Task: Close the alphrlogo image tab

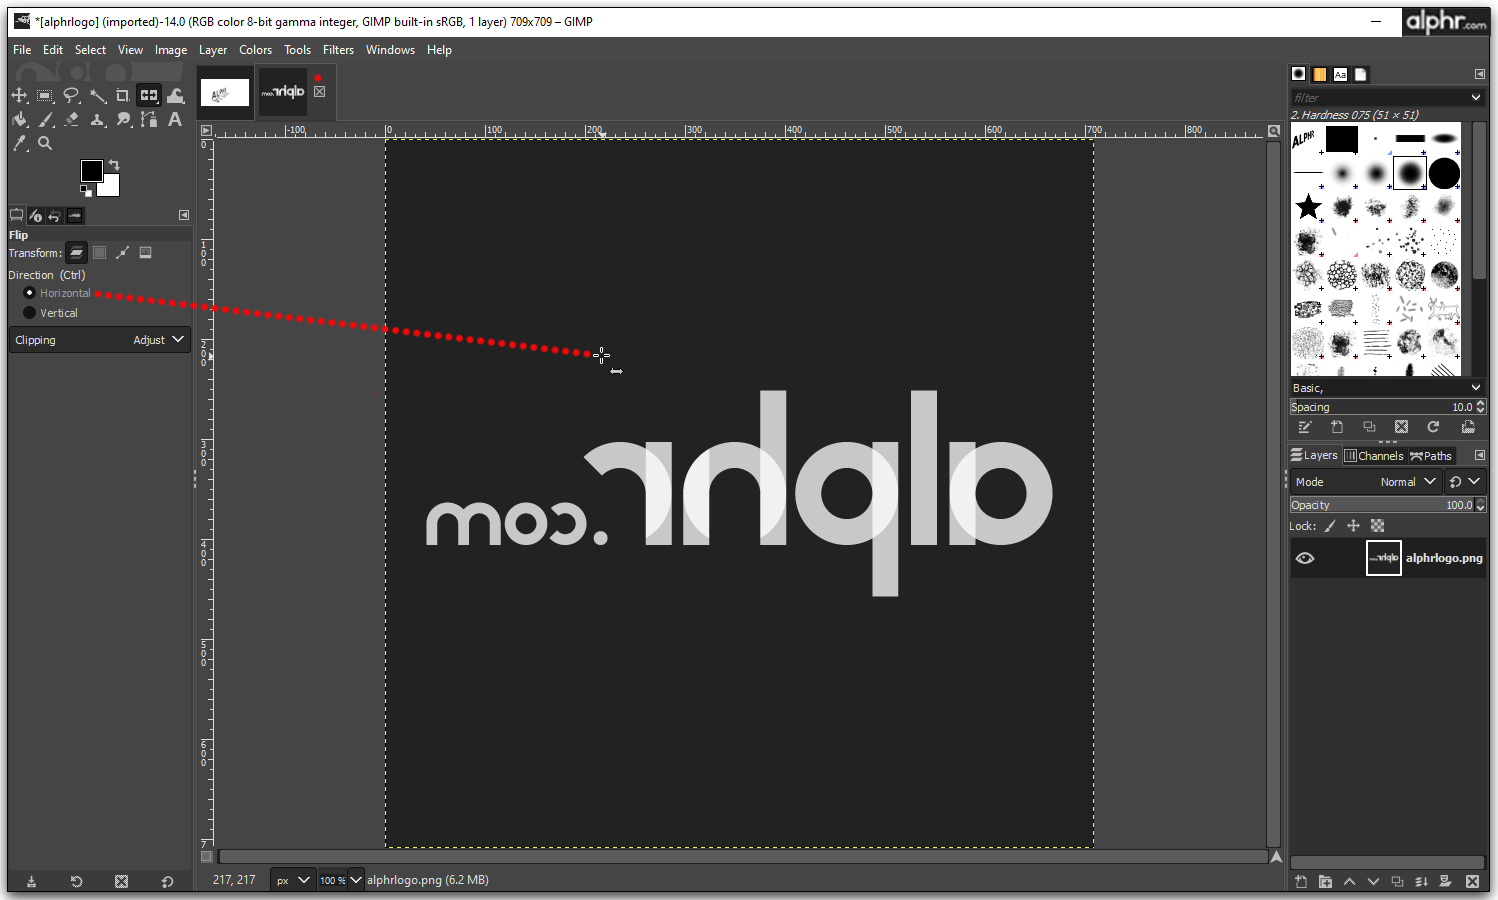Action: [x=319, y=91]
